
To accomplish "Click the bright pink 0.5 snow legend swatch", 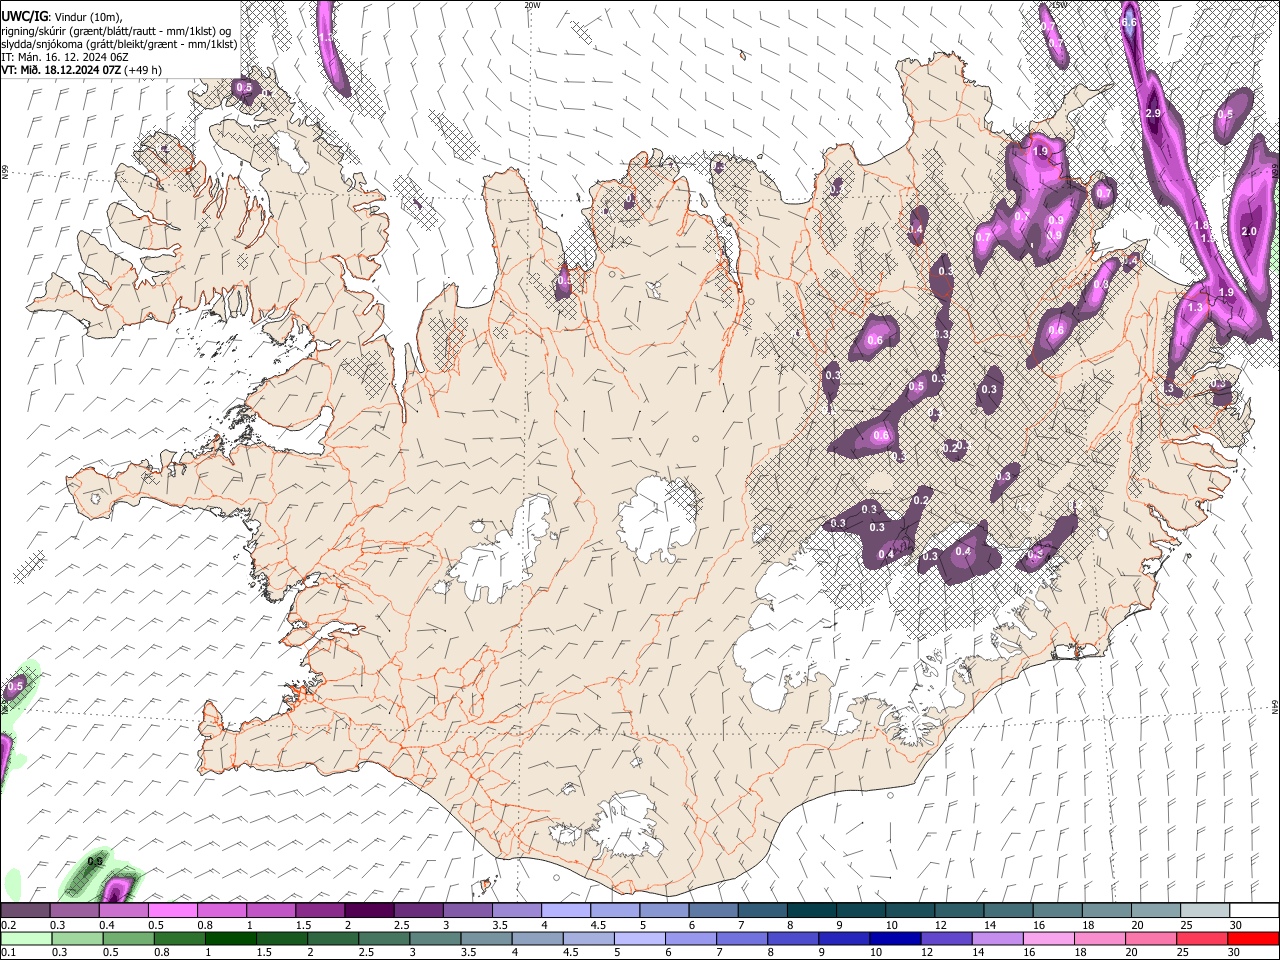I will pyautogui.click(x=172, y=911).
